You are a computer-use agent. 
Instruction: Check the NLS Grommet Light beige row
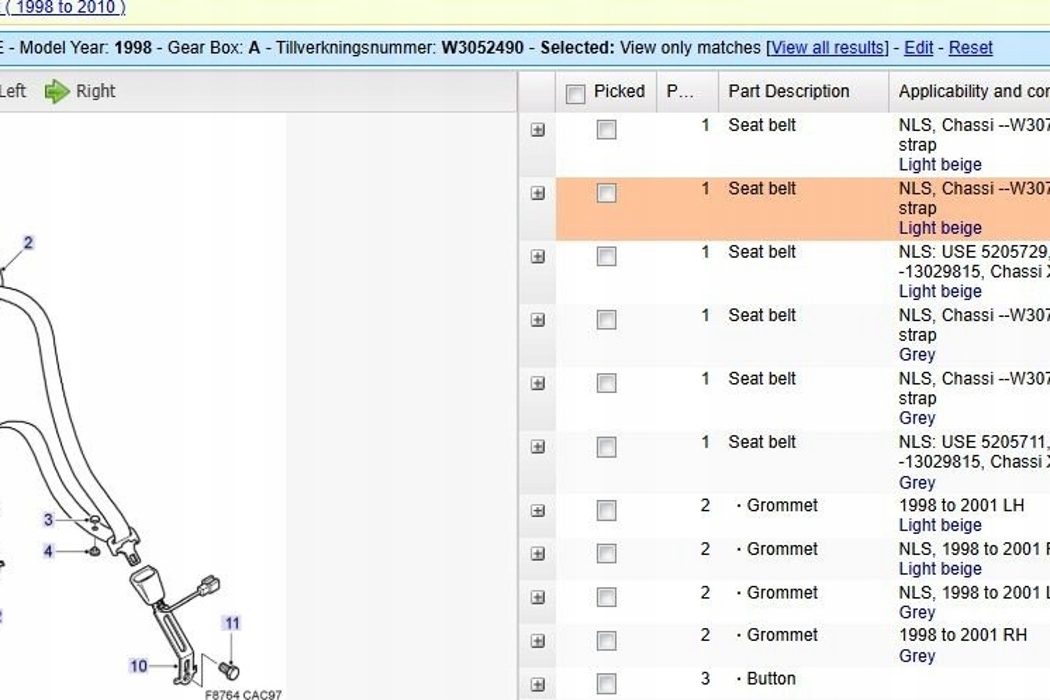tap(607, 554)
